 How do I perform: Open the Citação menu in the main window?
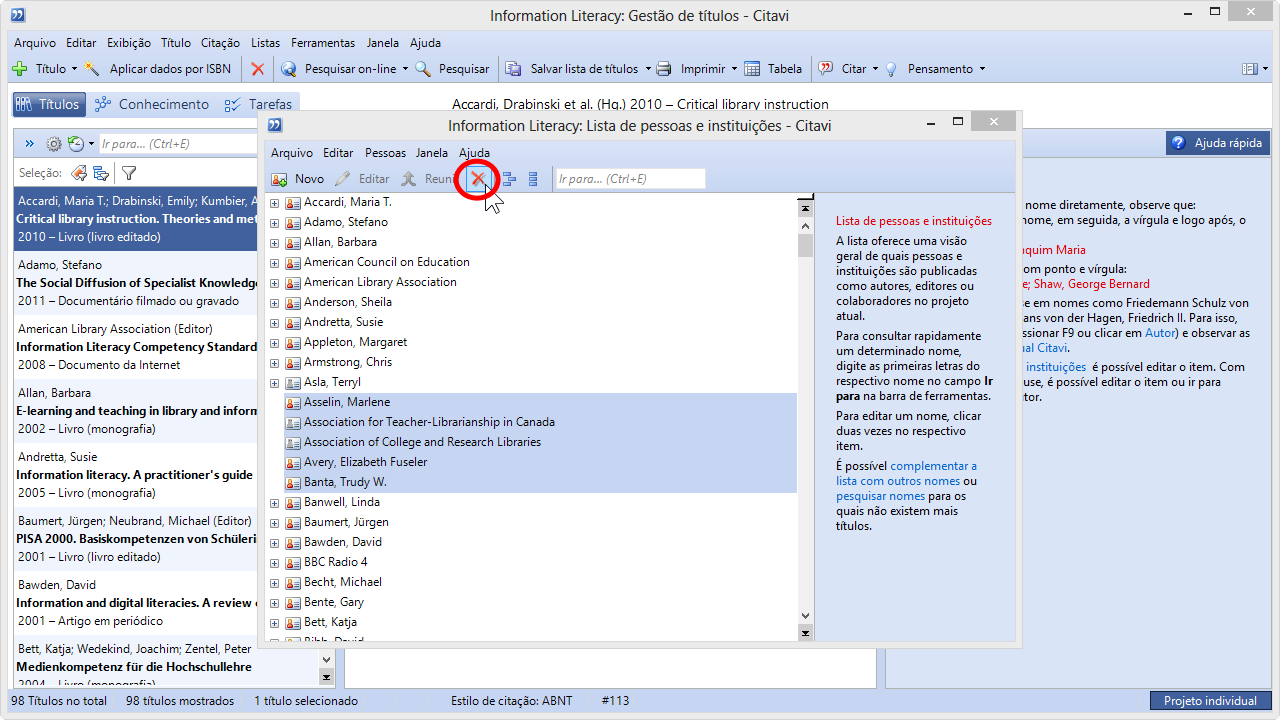220,43
